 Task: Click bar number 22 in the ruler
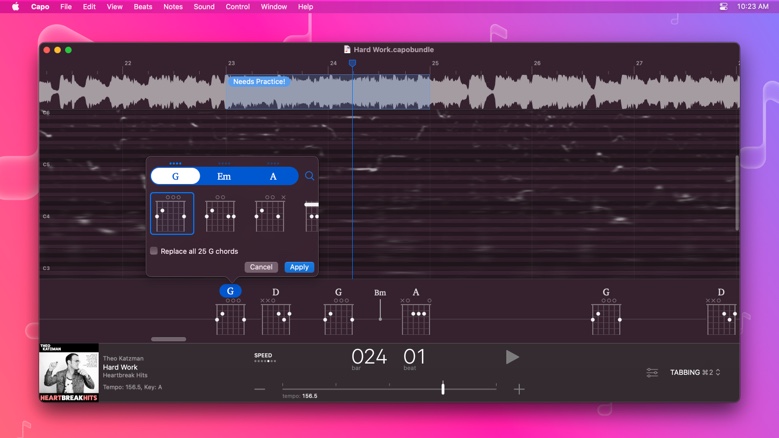point(128,63)
